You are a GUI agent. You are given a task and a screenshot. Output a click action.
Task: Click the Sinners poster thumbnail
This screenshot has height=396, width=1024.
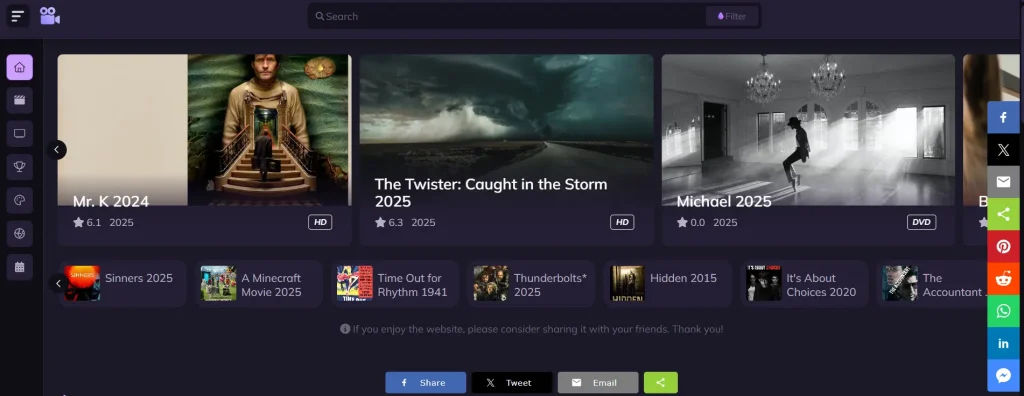tap(82, 284)
